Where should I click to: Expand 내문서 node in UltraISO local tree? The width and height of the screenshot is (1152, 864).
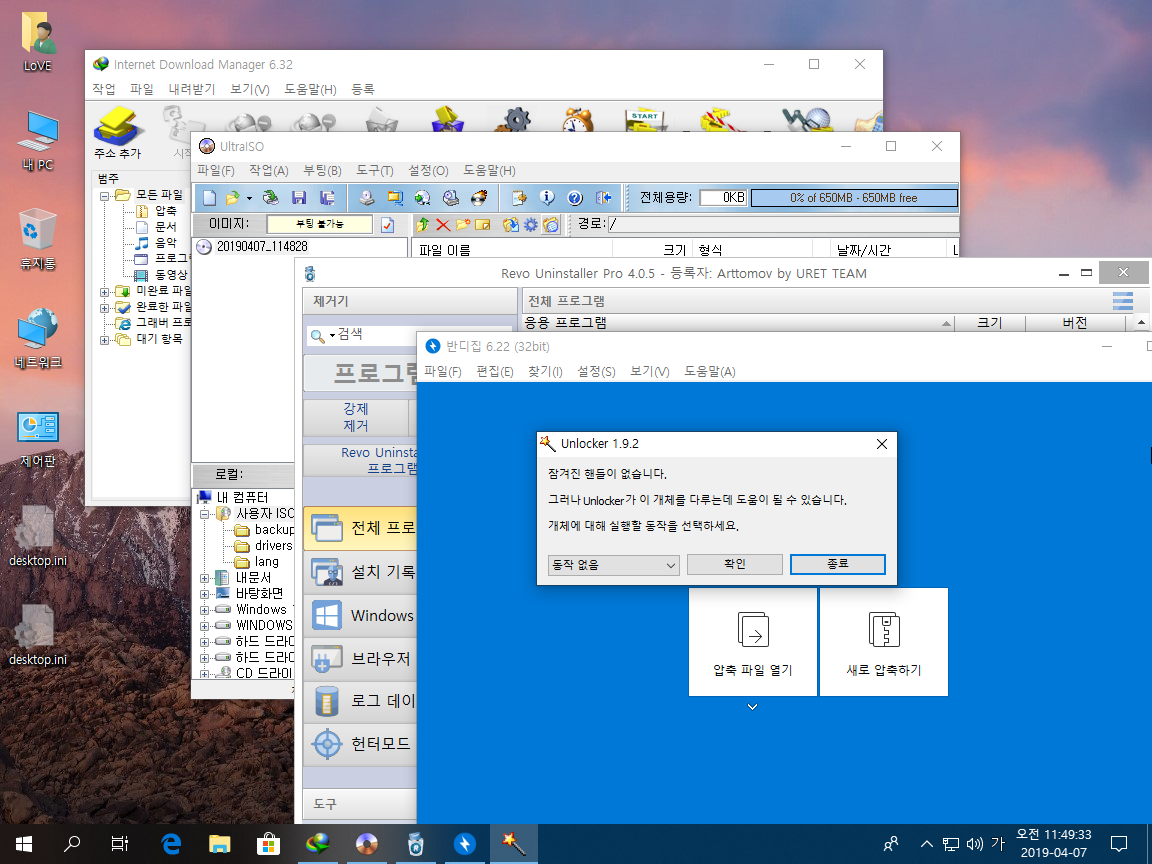[205, 578]
